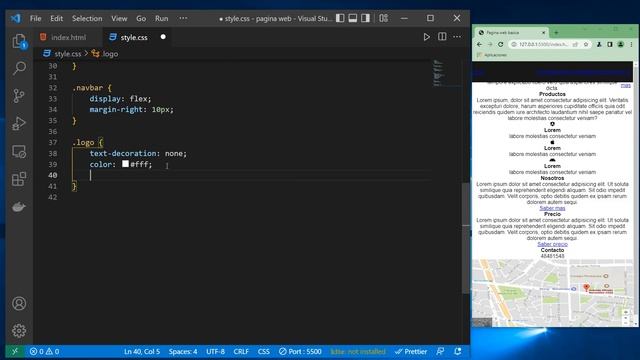The height and width of the screenshot is (360, 640).
Task: Open the File menu
Action: pyautogui.click(x=36, y=18)
